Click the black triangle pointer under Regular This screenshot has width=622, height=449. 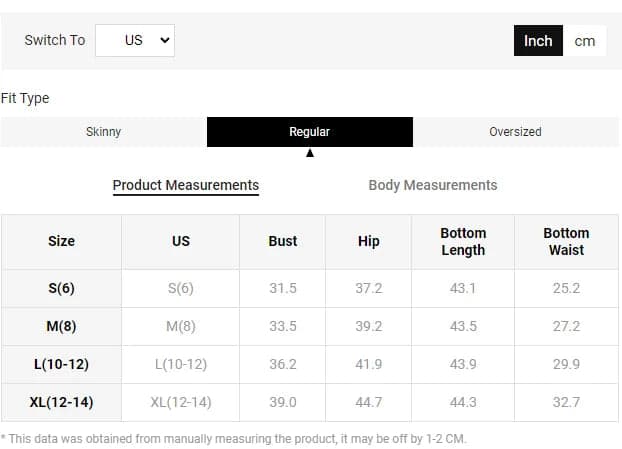(310, 153)
